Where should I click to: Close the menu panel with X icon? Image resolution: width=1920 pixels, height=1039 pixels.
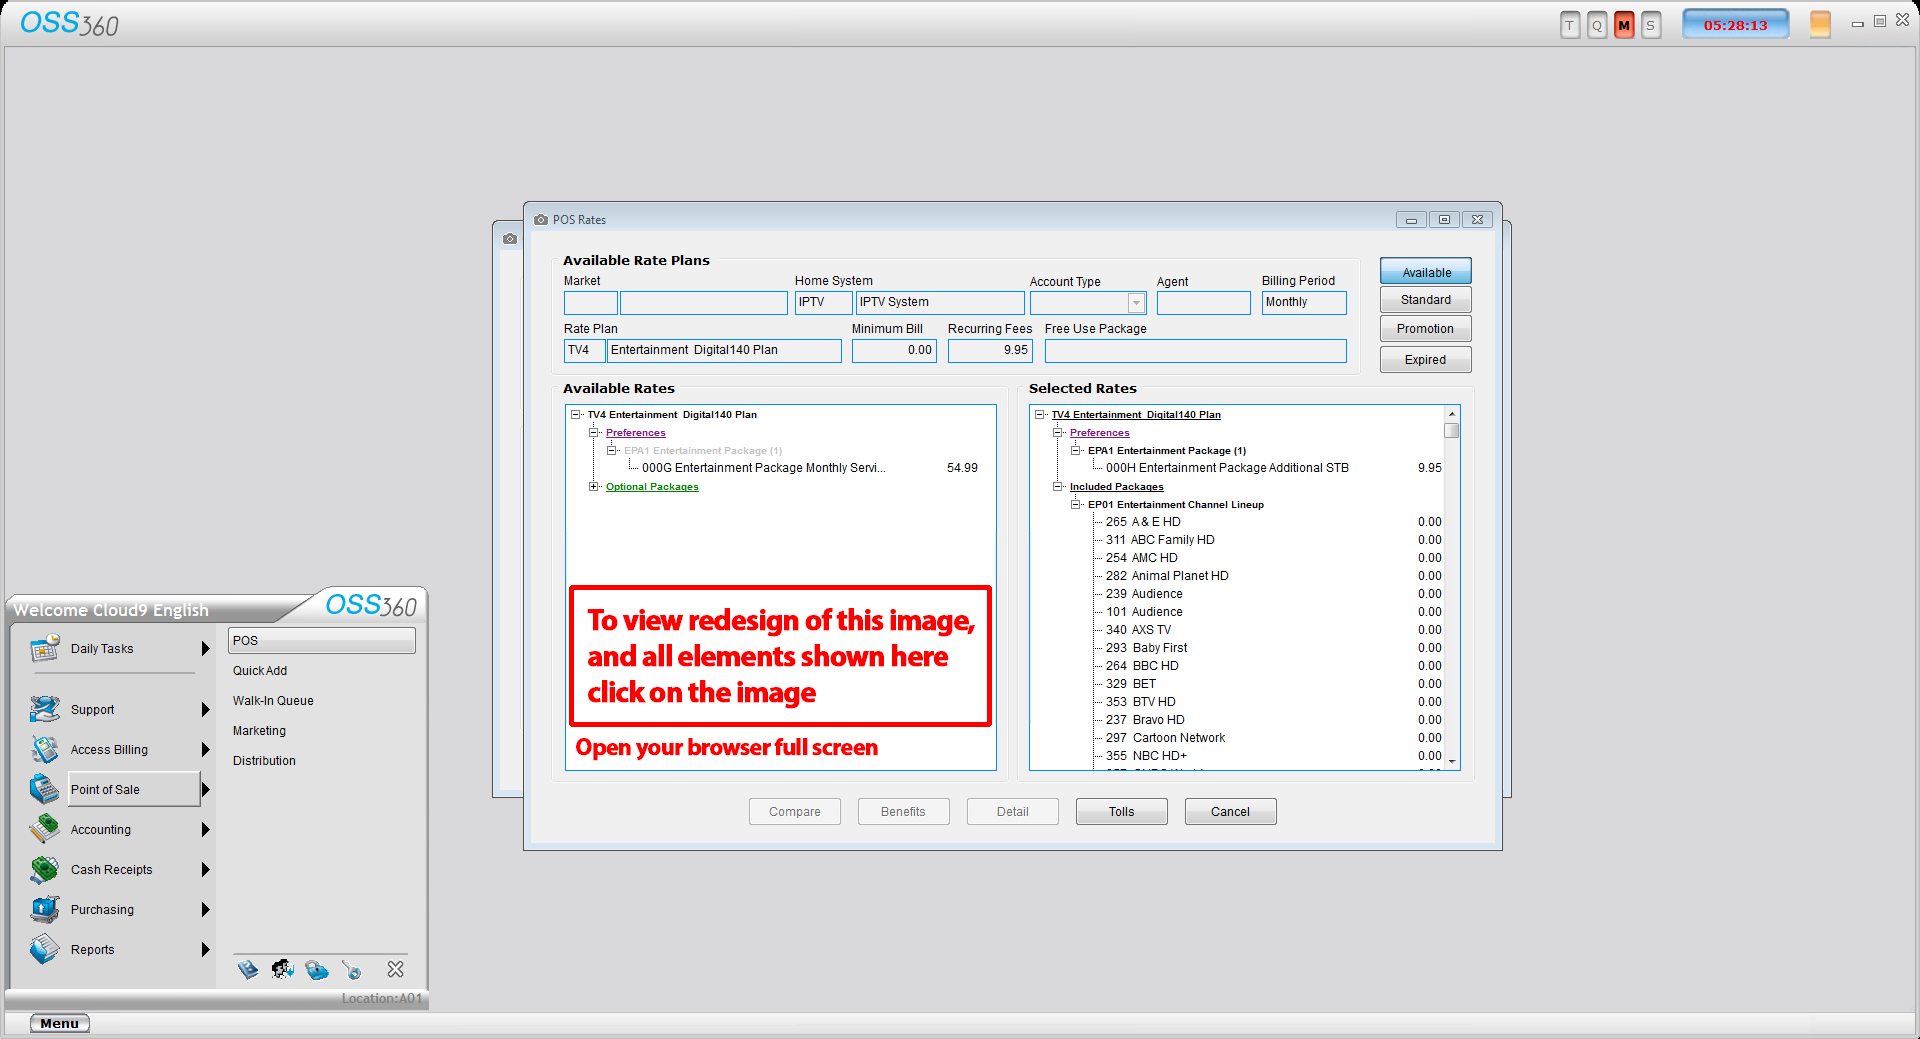point(396,969)
